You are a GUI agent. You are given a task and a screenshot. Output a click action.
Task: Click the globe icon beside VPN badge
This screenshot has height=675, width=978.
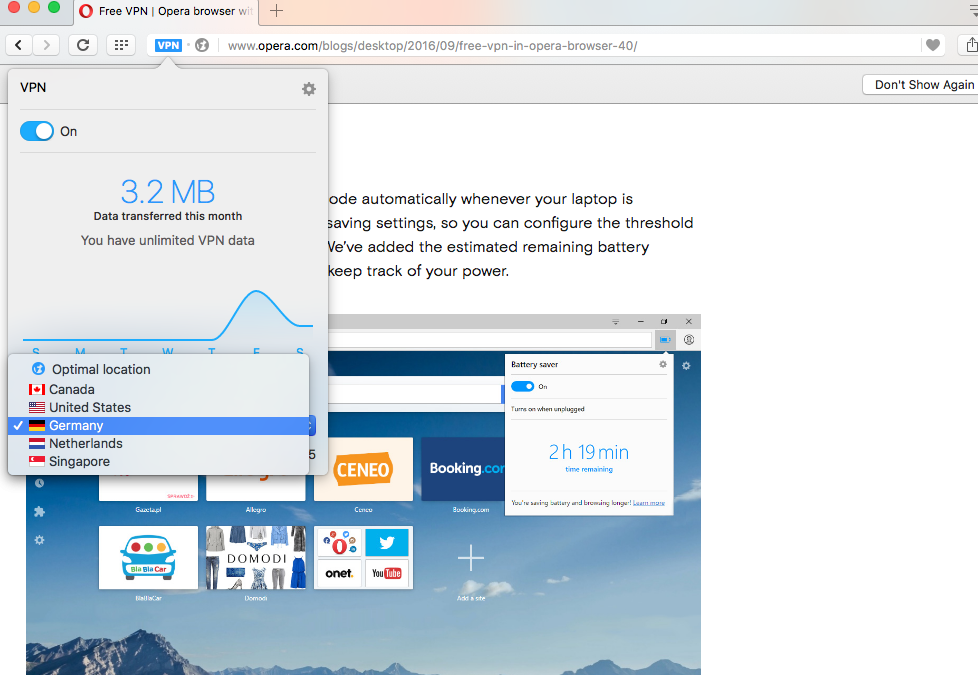pyautogui.click(x=202, y=45)
